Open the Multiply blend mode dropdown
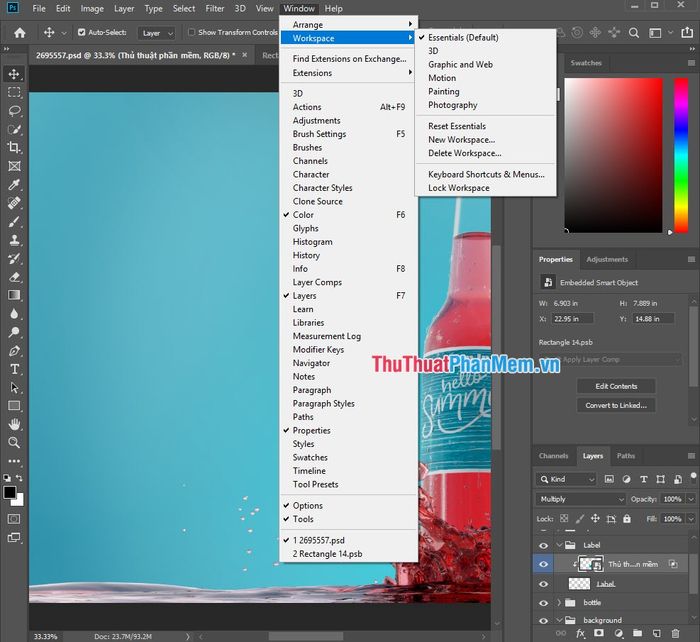The image size is (700, 642). [x=580, y=499]
